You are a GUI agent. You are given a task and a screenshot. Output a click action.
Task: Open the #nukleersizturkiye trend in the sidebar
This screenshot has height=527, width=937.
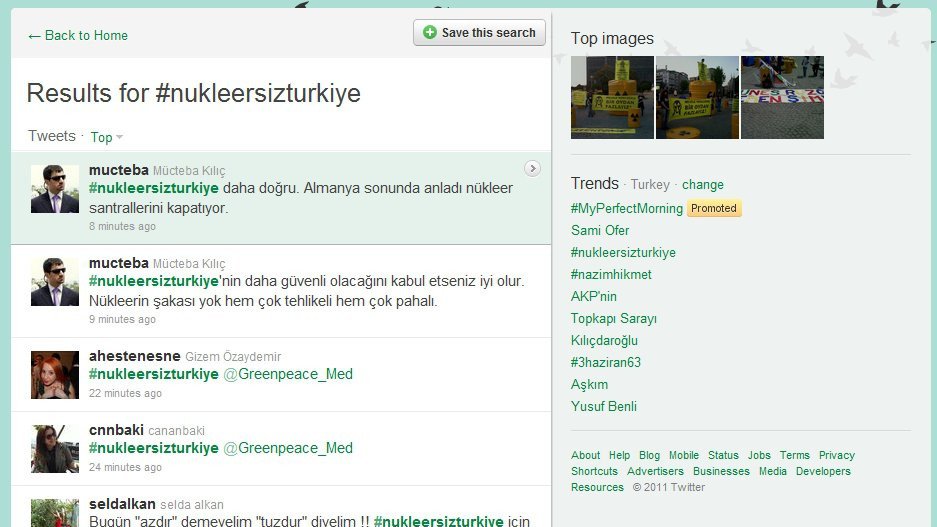(623, 253)
